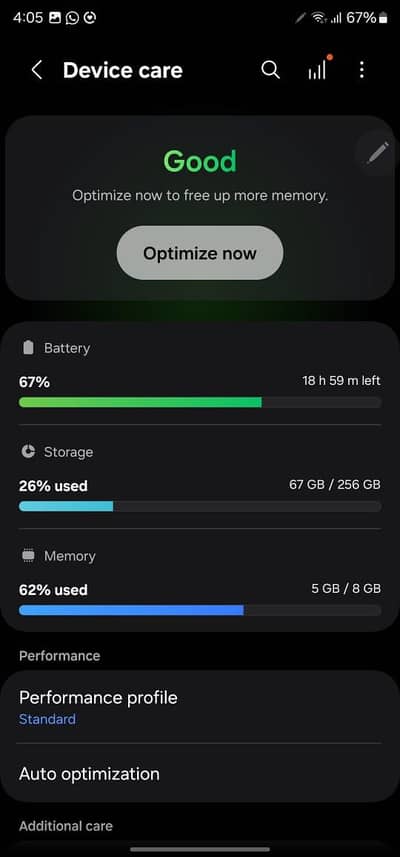Tap the blue Standard profile value
Screen dimensions: 400x857
[x=47, y=719]
